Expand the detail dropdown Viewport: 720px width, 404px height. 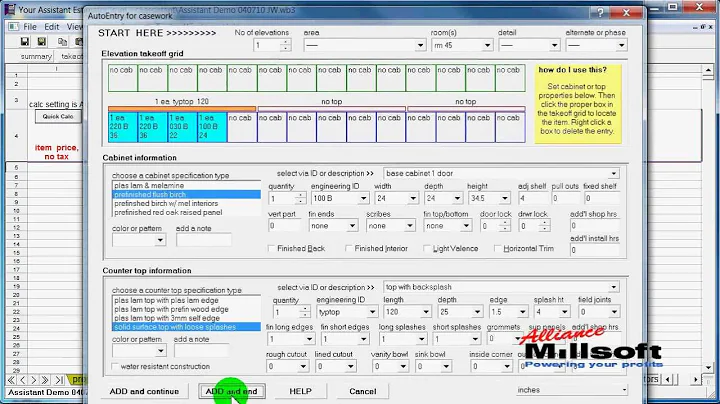554,45
